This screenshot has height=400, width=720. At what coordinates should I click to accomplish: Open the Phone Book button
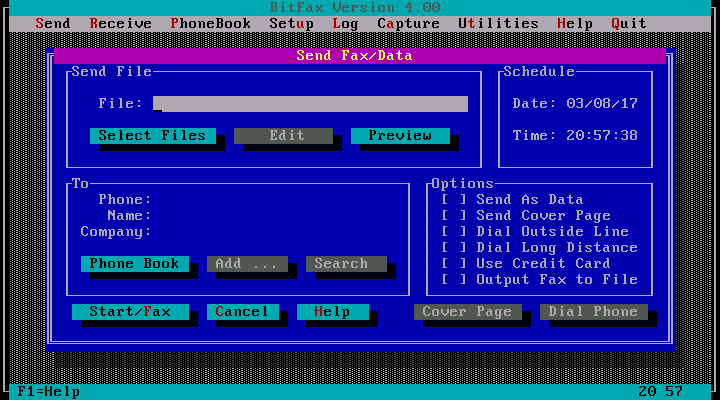pyautogui.click(x=135, y=264)
